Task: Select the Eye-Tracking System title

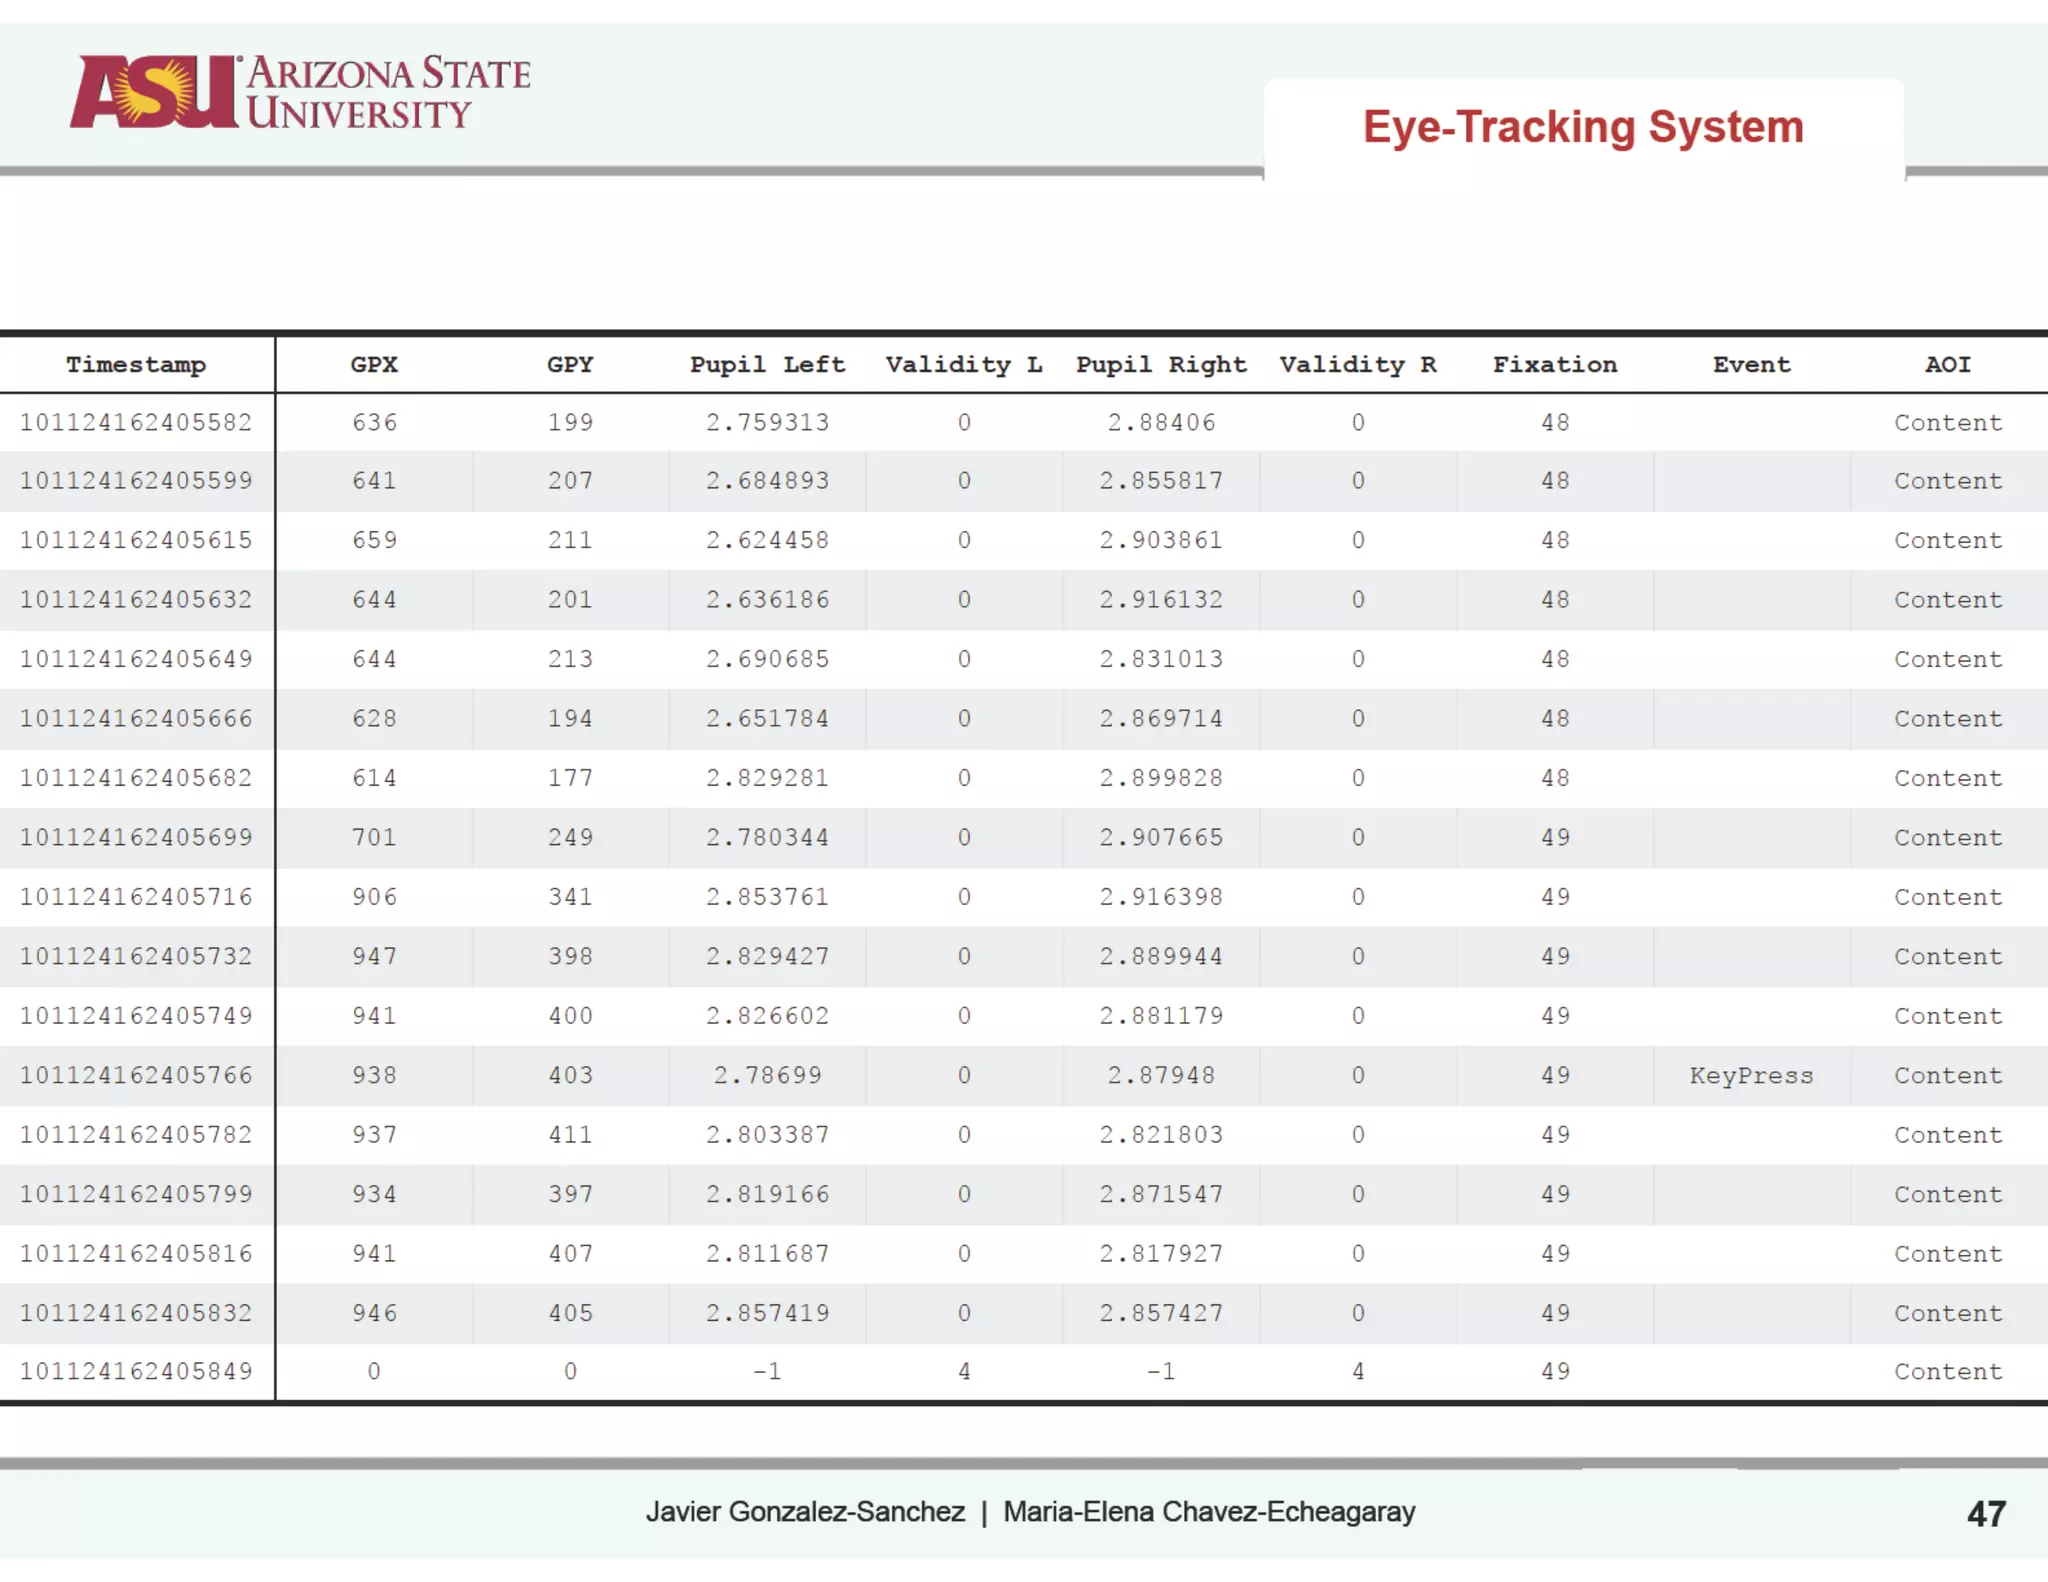Action: 1583,127
